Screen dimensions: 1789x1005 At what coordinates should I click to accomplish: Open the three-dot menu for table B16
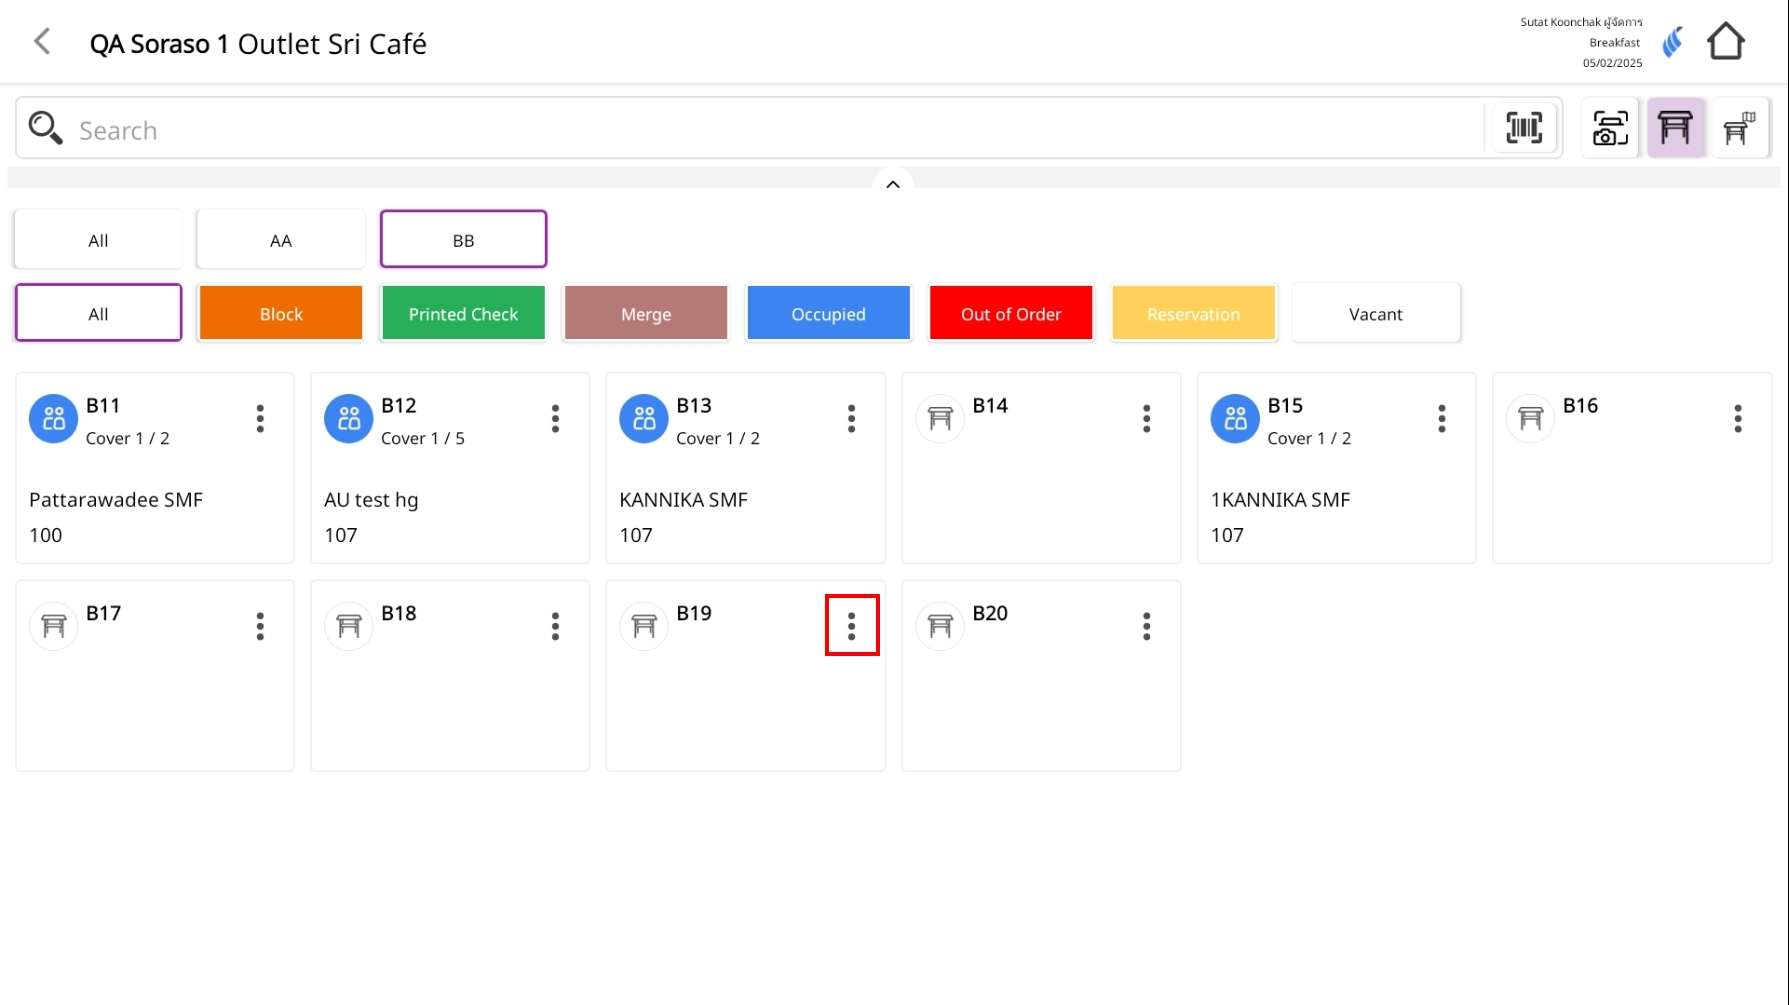point(1737,419)
